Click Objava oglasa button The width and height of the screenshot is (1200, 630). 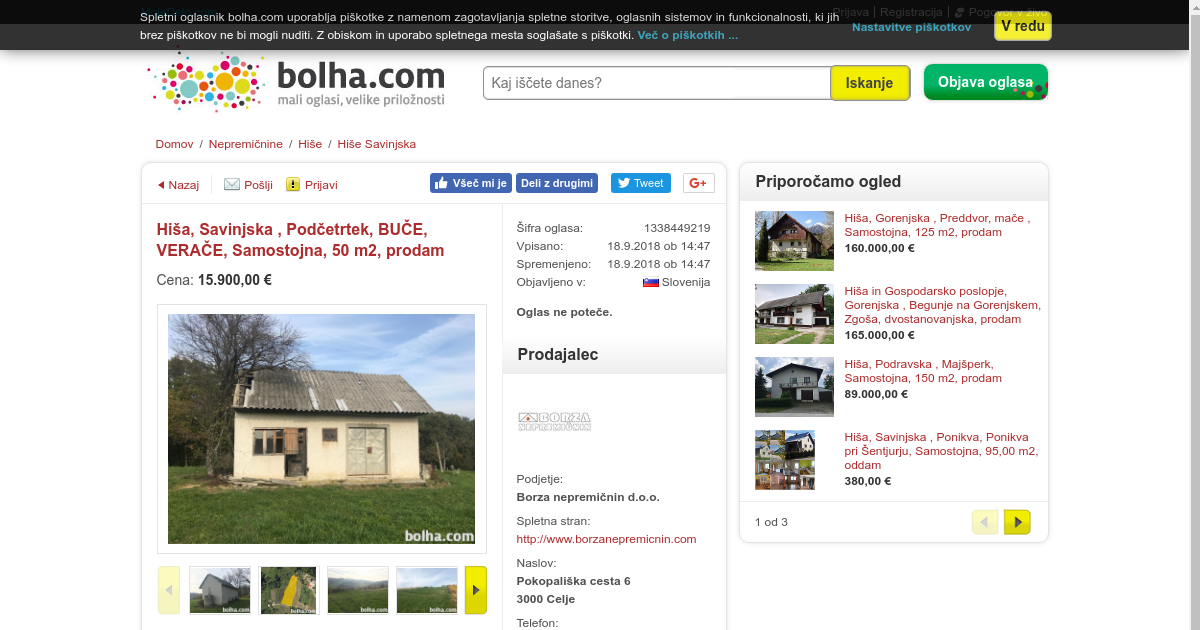(985, 82)
